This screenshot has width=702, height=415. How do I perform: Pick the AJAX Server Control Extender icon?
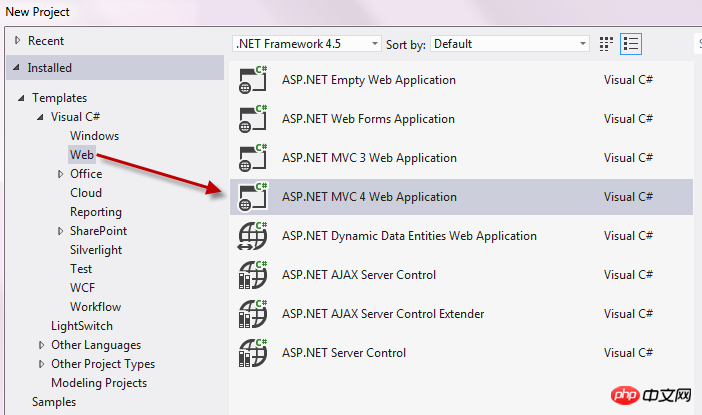point(253,313)
